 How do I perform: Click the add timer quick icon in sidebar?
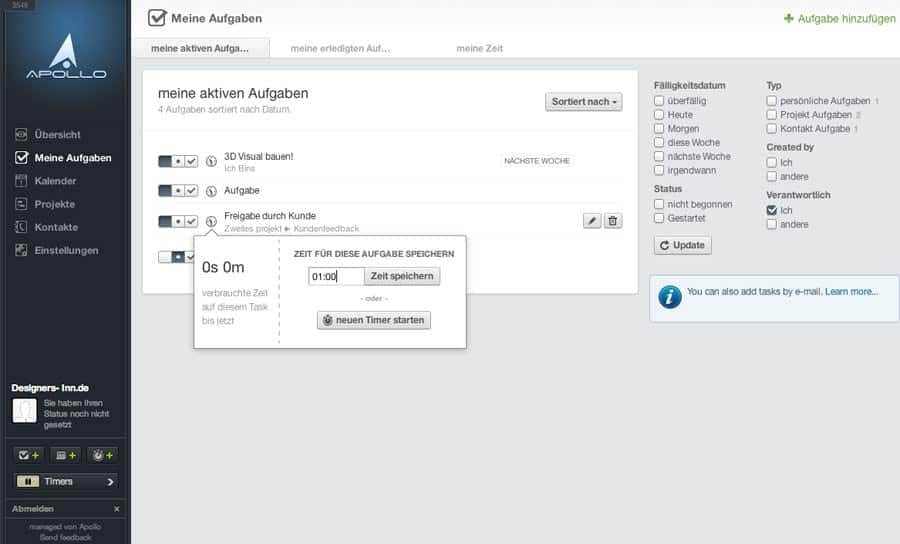pyautogui.click(x=103, y=455)
